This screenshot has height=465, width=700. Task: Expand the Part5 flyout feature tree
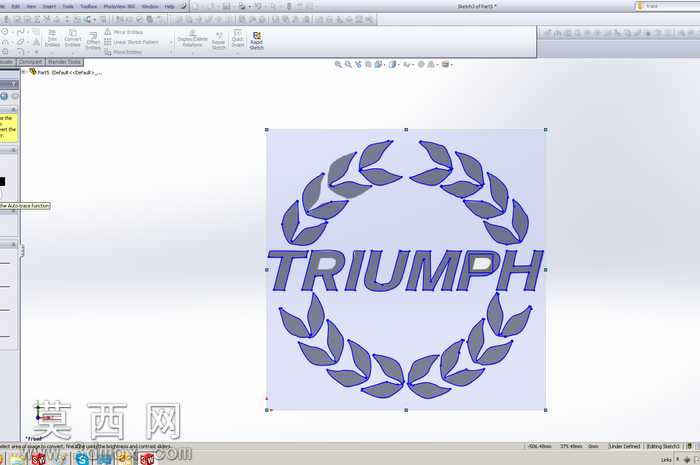coord(24,72)
